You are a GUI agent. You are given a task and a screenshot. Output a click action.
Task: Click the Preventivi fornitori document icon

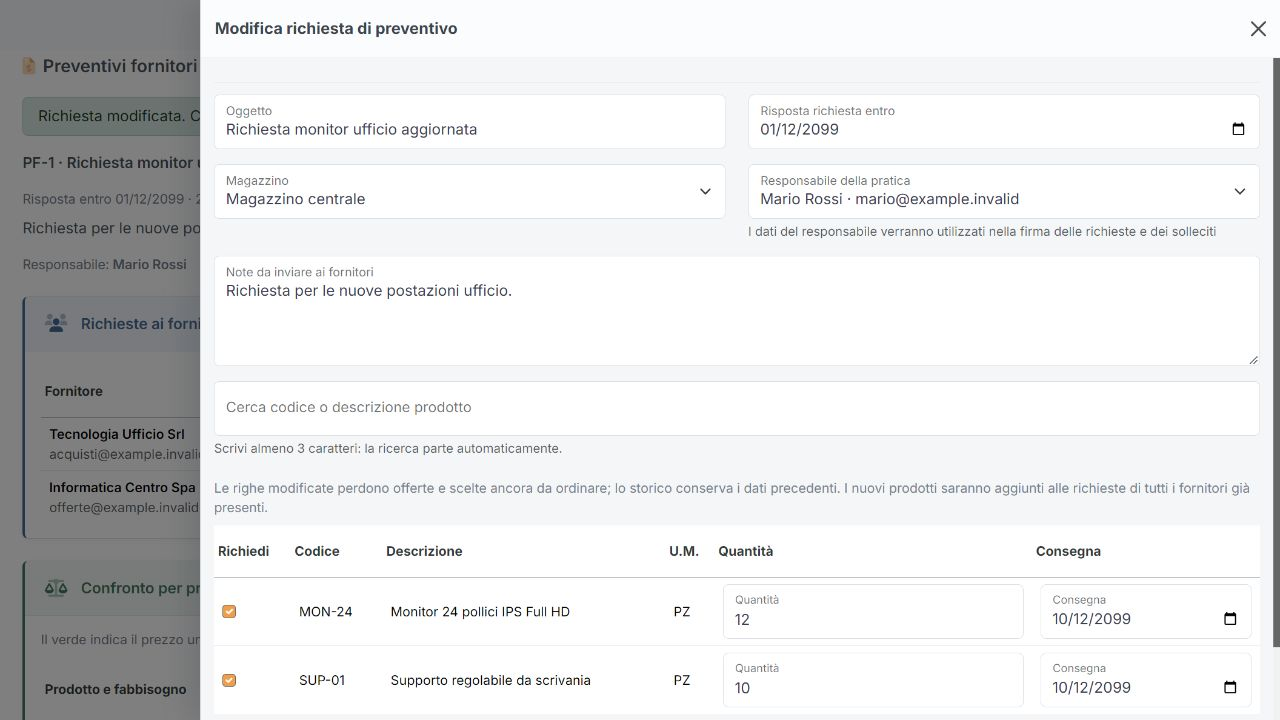(29, 66)
